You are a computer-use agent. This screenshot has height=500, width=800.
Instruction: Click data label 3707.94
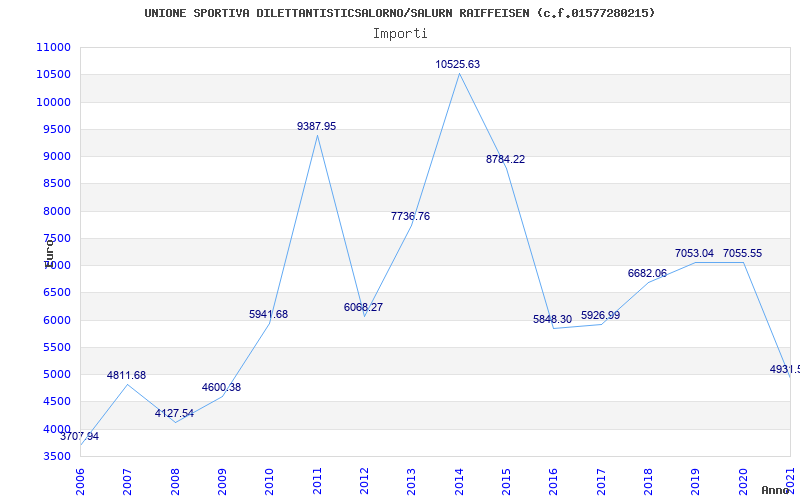[80, 436]
